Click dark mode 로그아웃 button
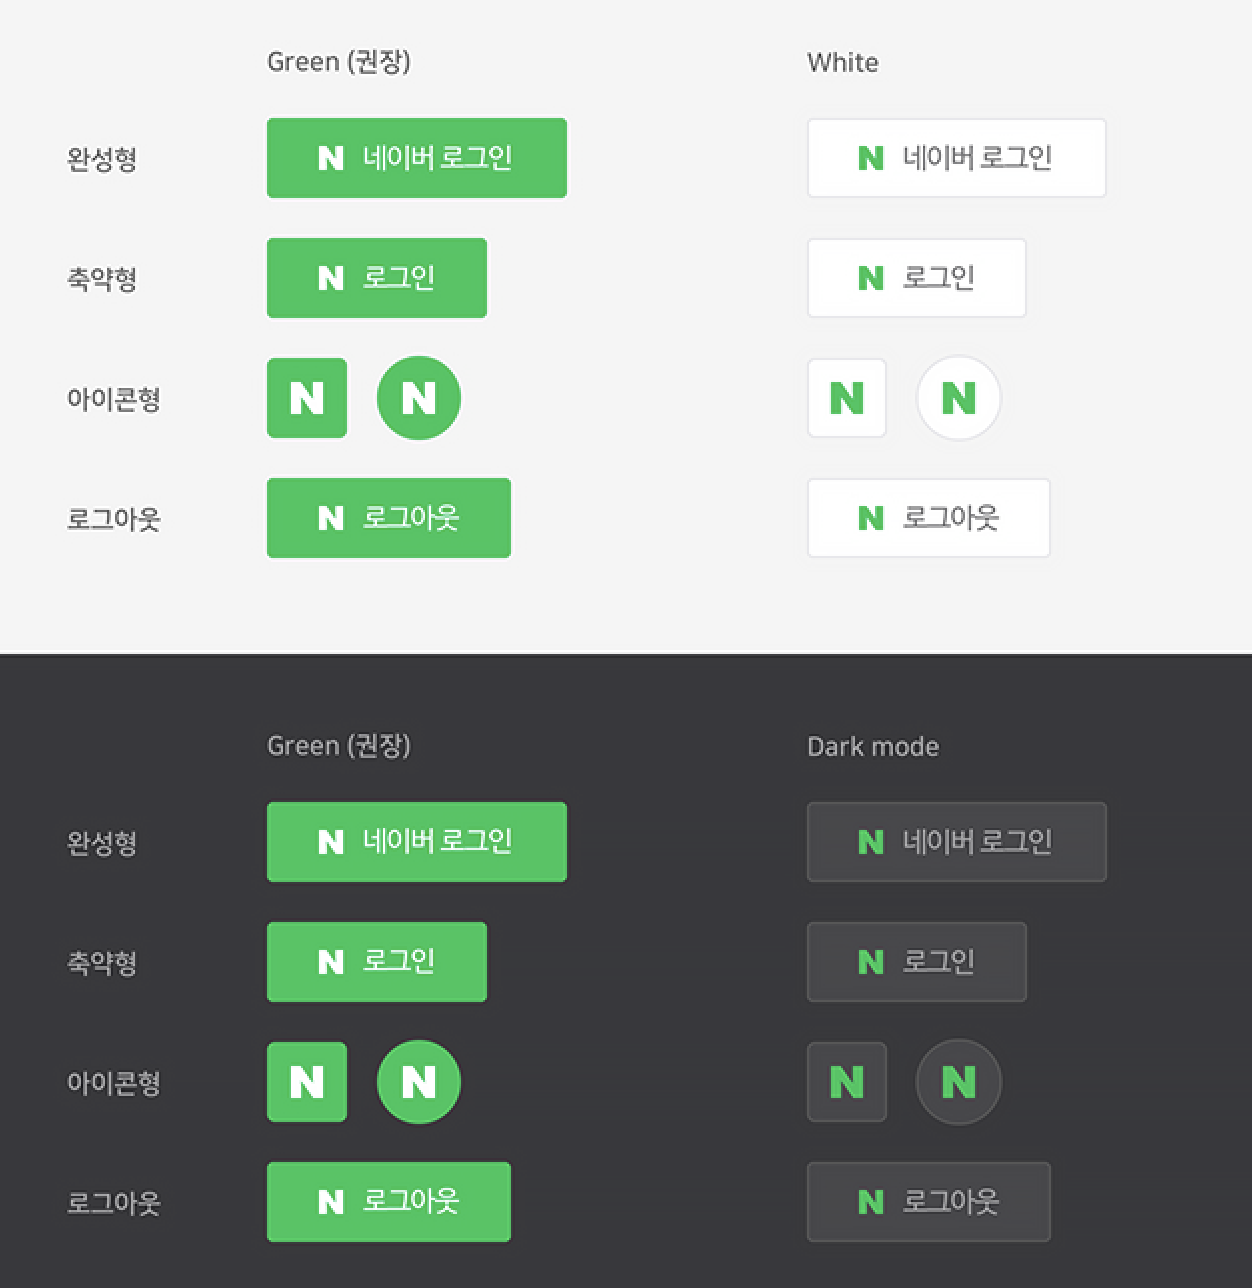The height and width of the screenshot is (1288, 1252). coord(929,1202)
